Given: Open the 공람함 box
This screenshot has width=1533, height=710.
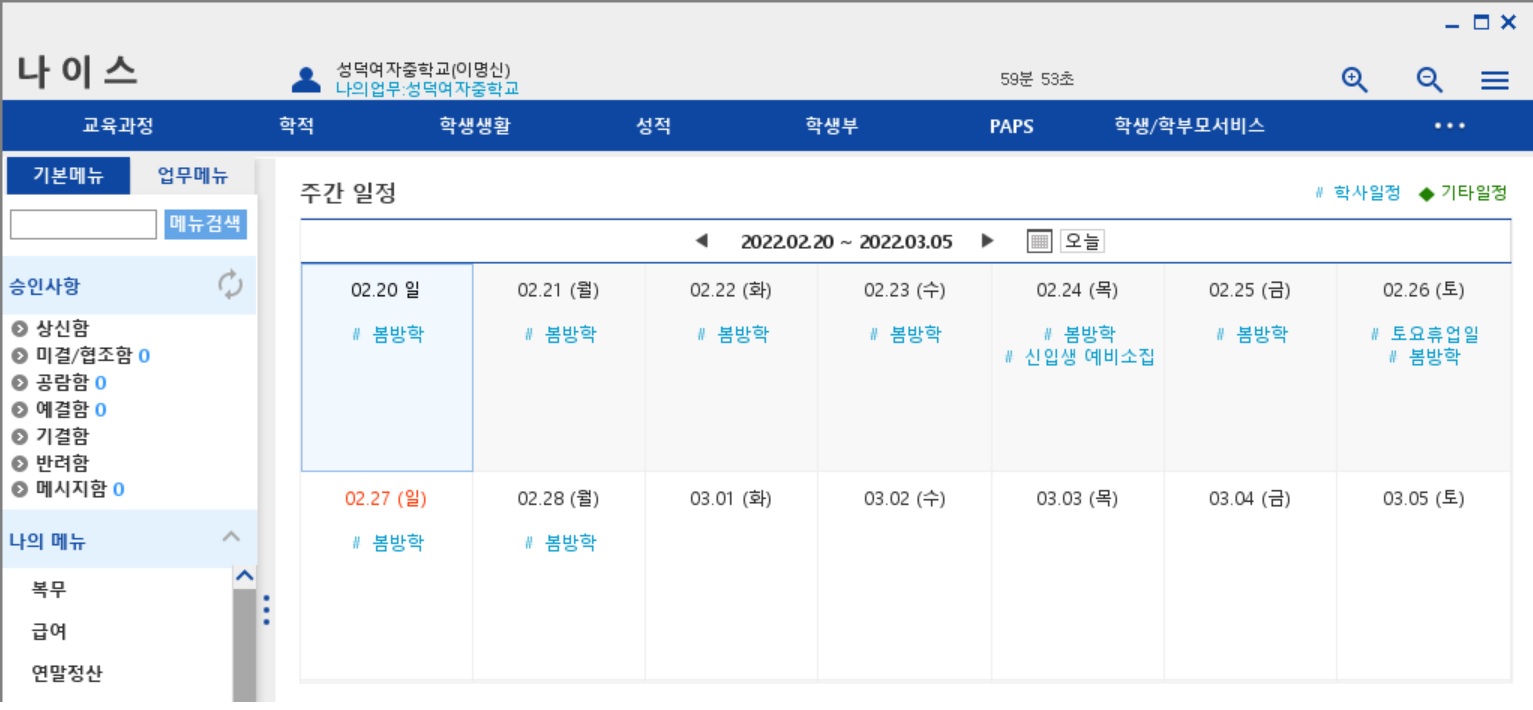Looking at the screenshot, I should pos(62,382).
